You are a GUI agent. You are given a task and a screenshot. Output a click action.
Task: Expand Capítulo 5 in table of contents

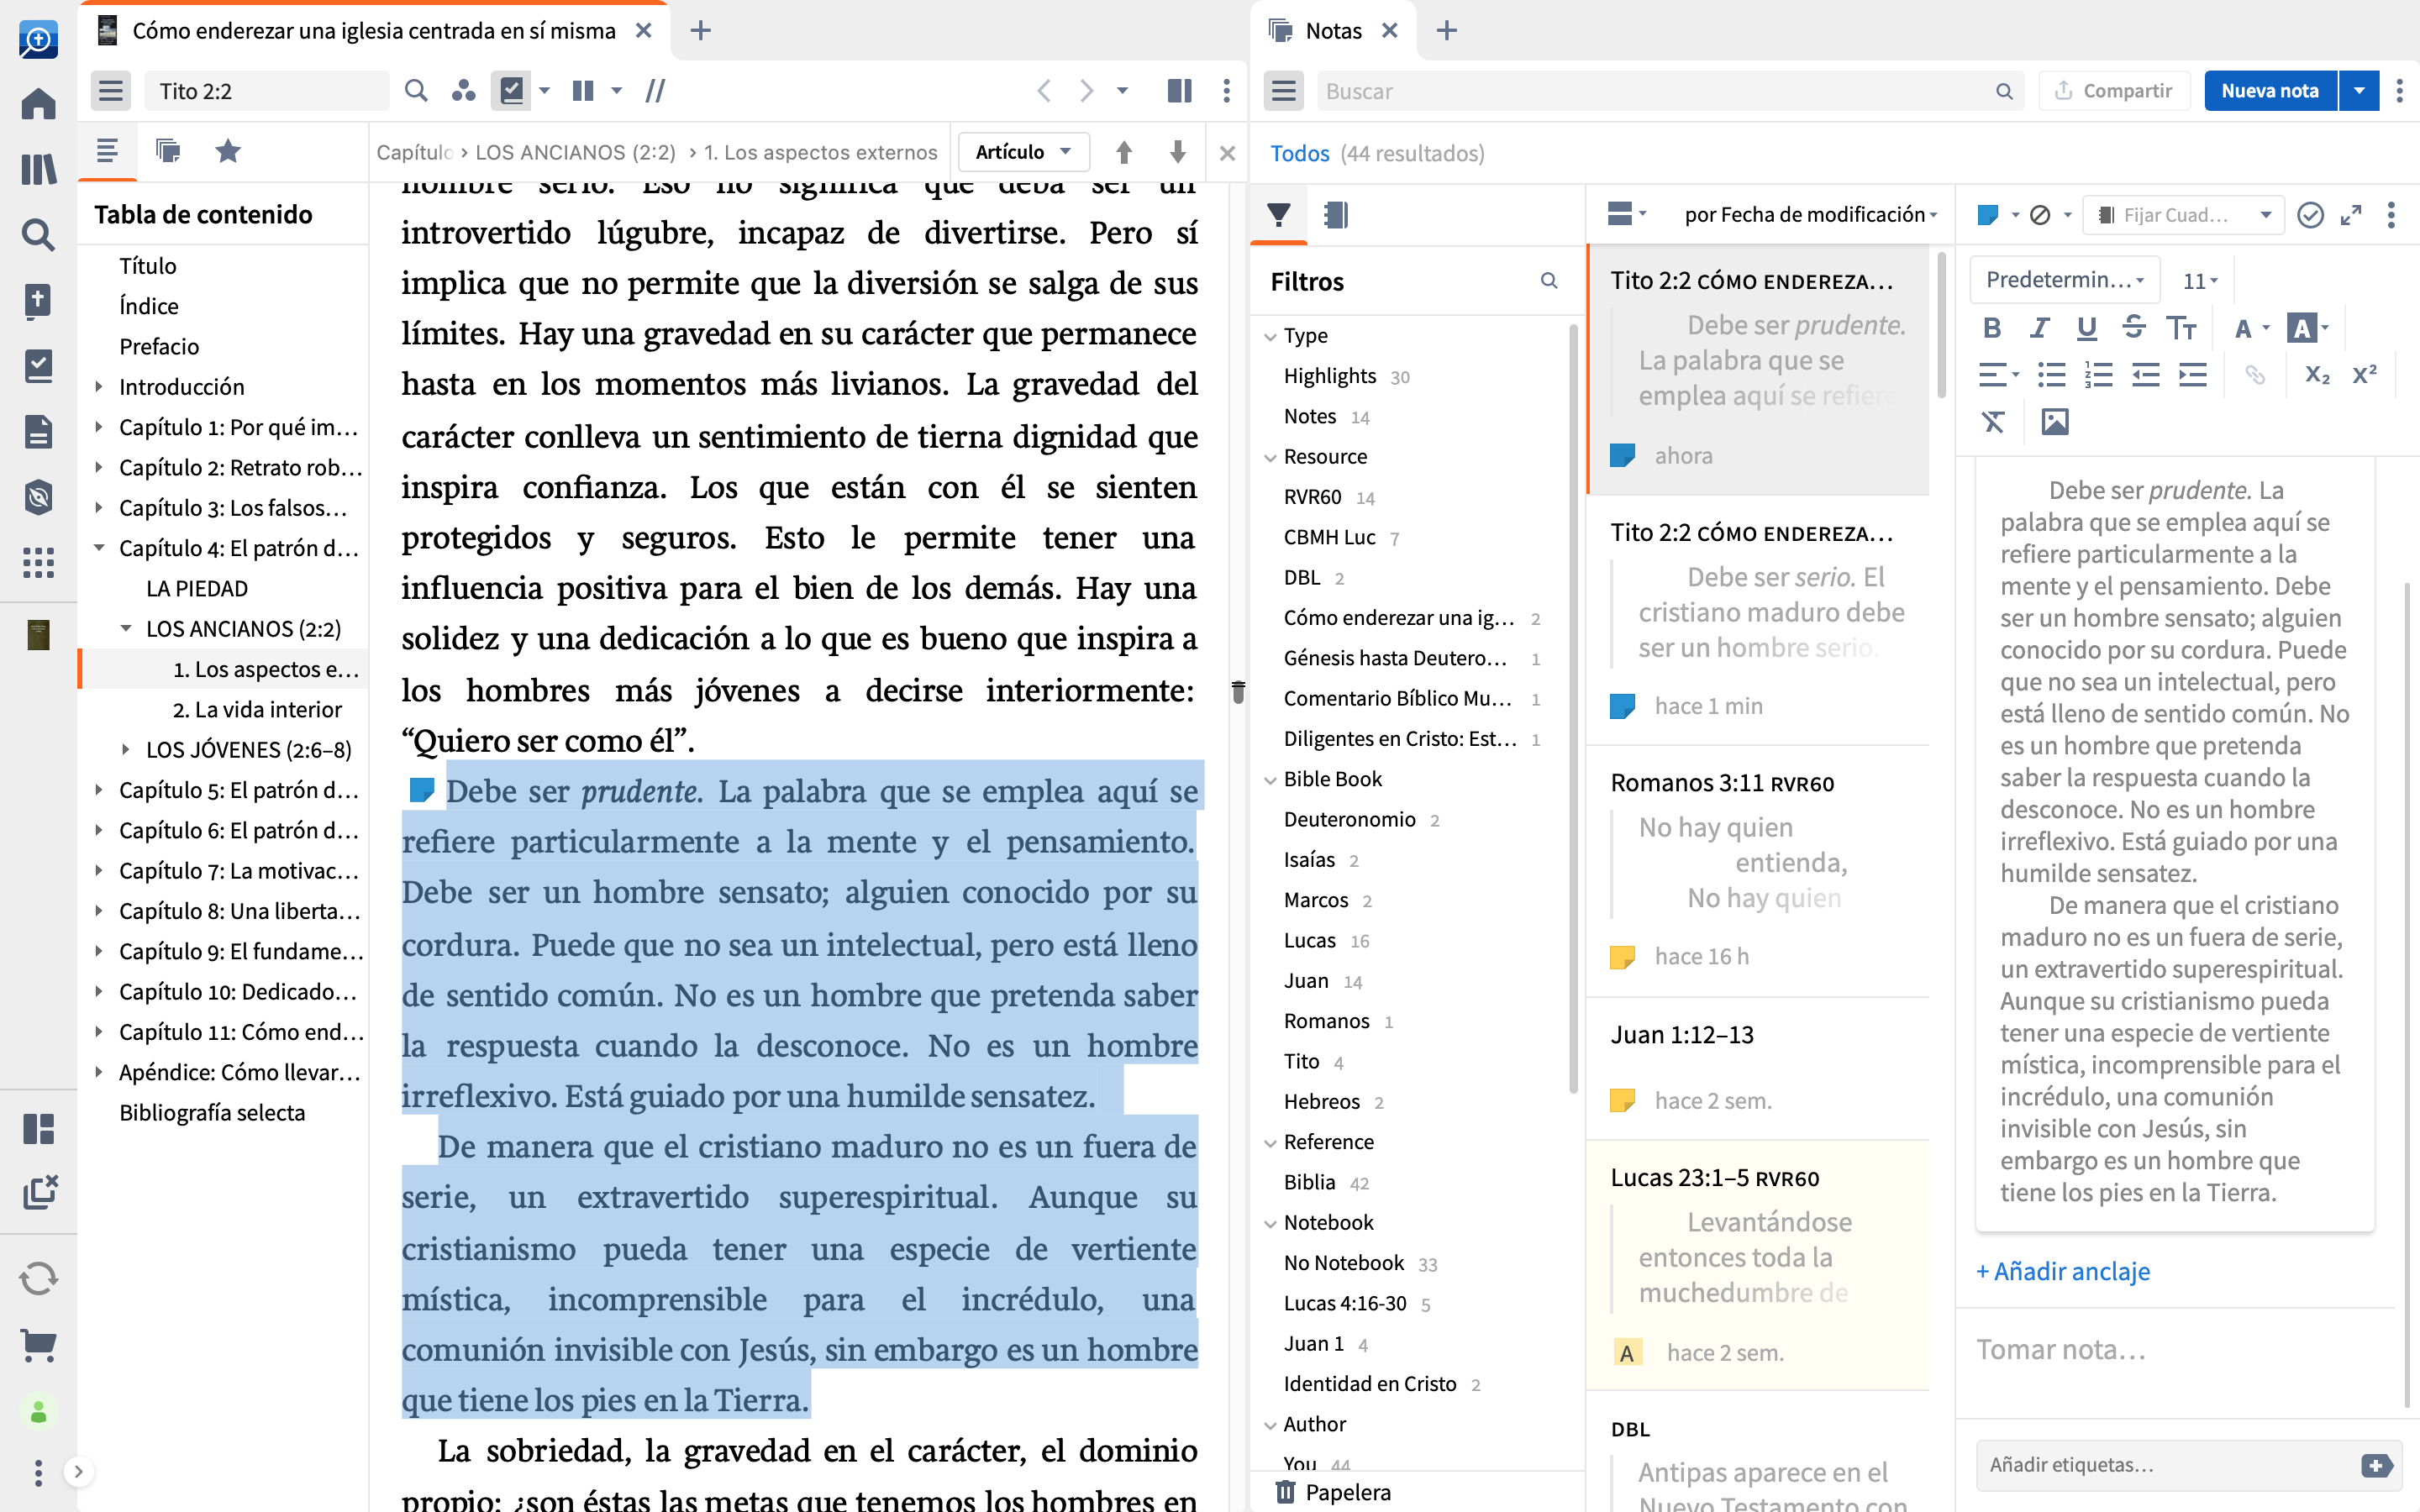pyautogui.click(x=98, y=790)
